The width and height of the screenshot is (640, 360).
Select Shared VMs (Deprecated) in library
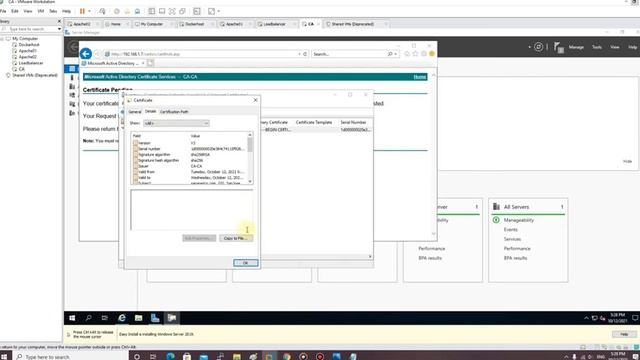(35, 76)
